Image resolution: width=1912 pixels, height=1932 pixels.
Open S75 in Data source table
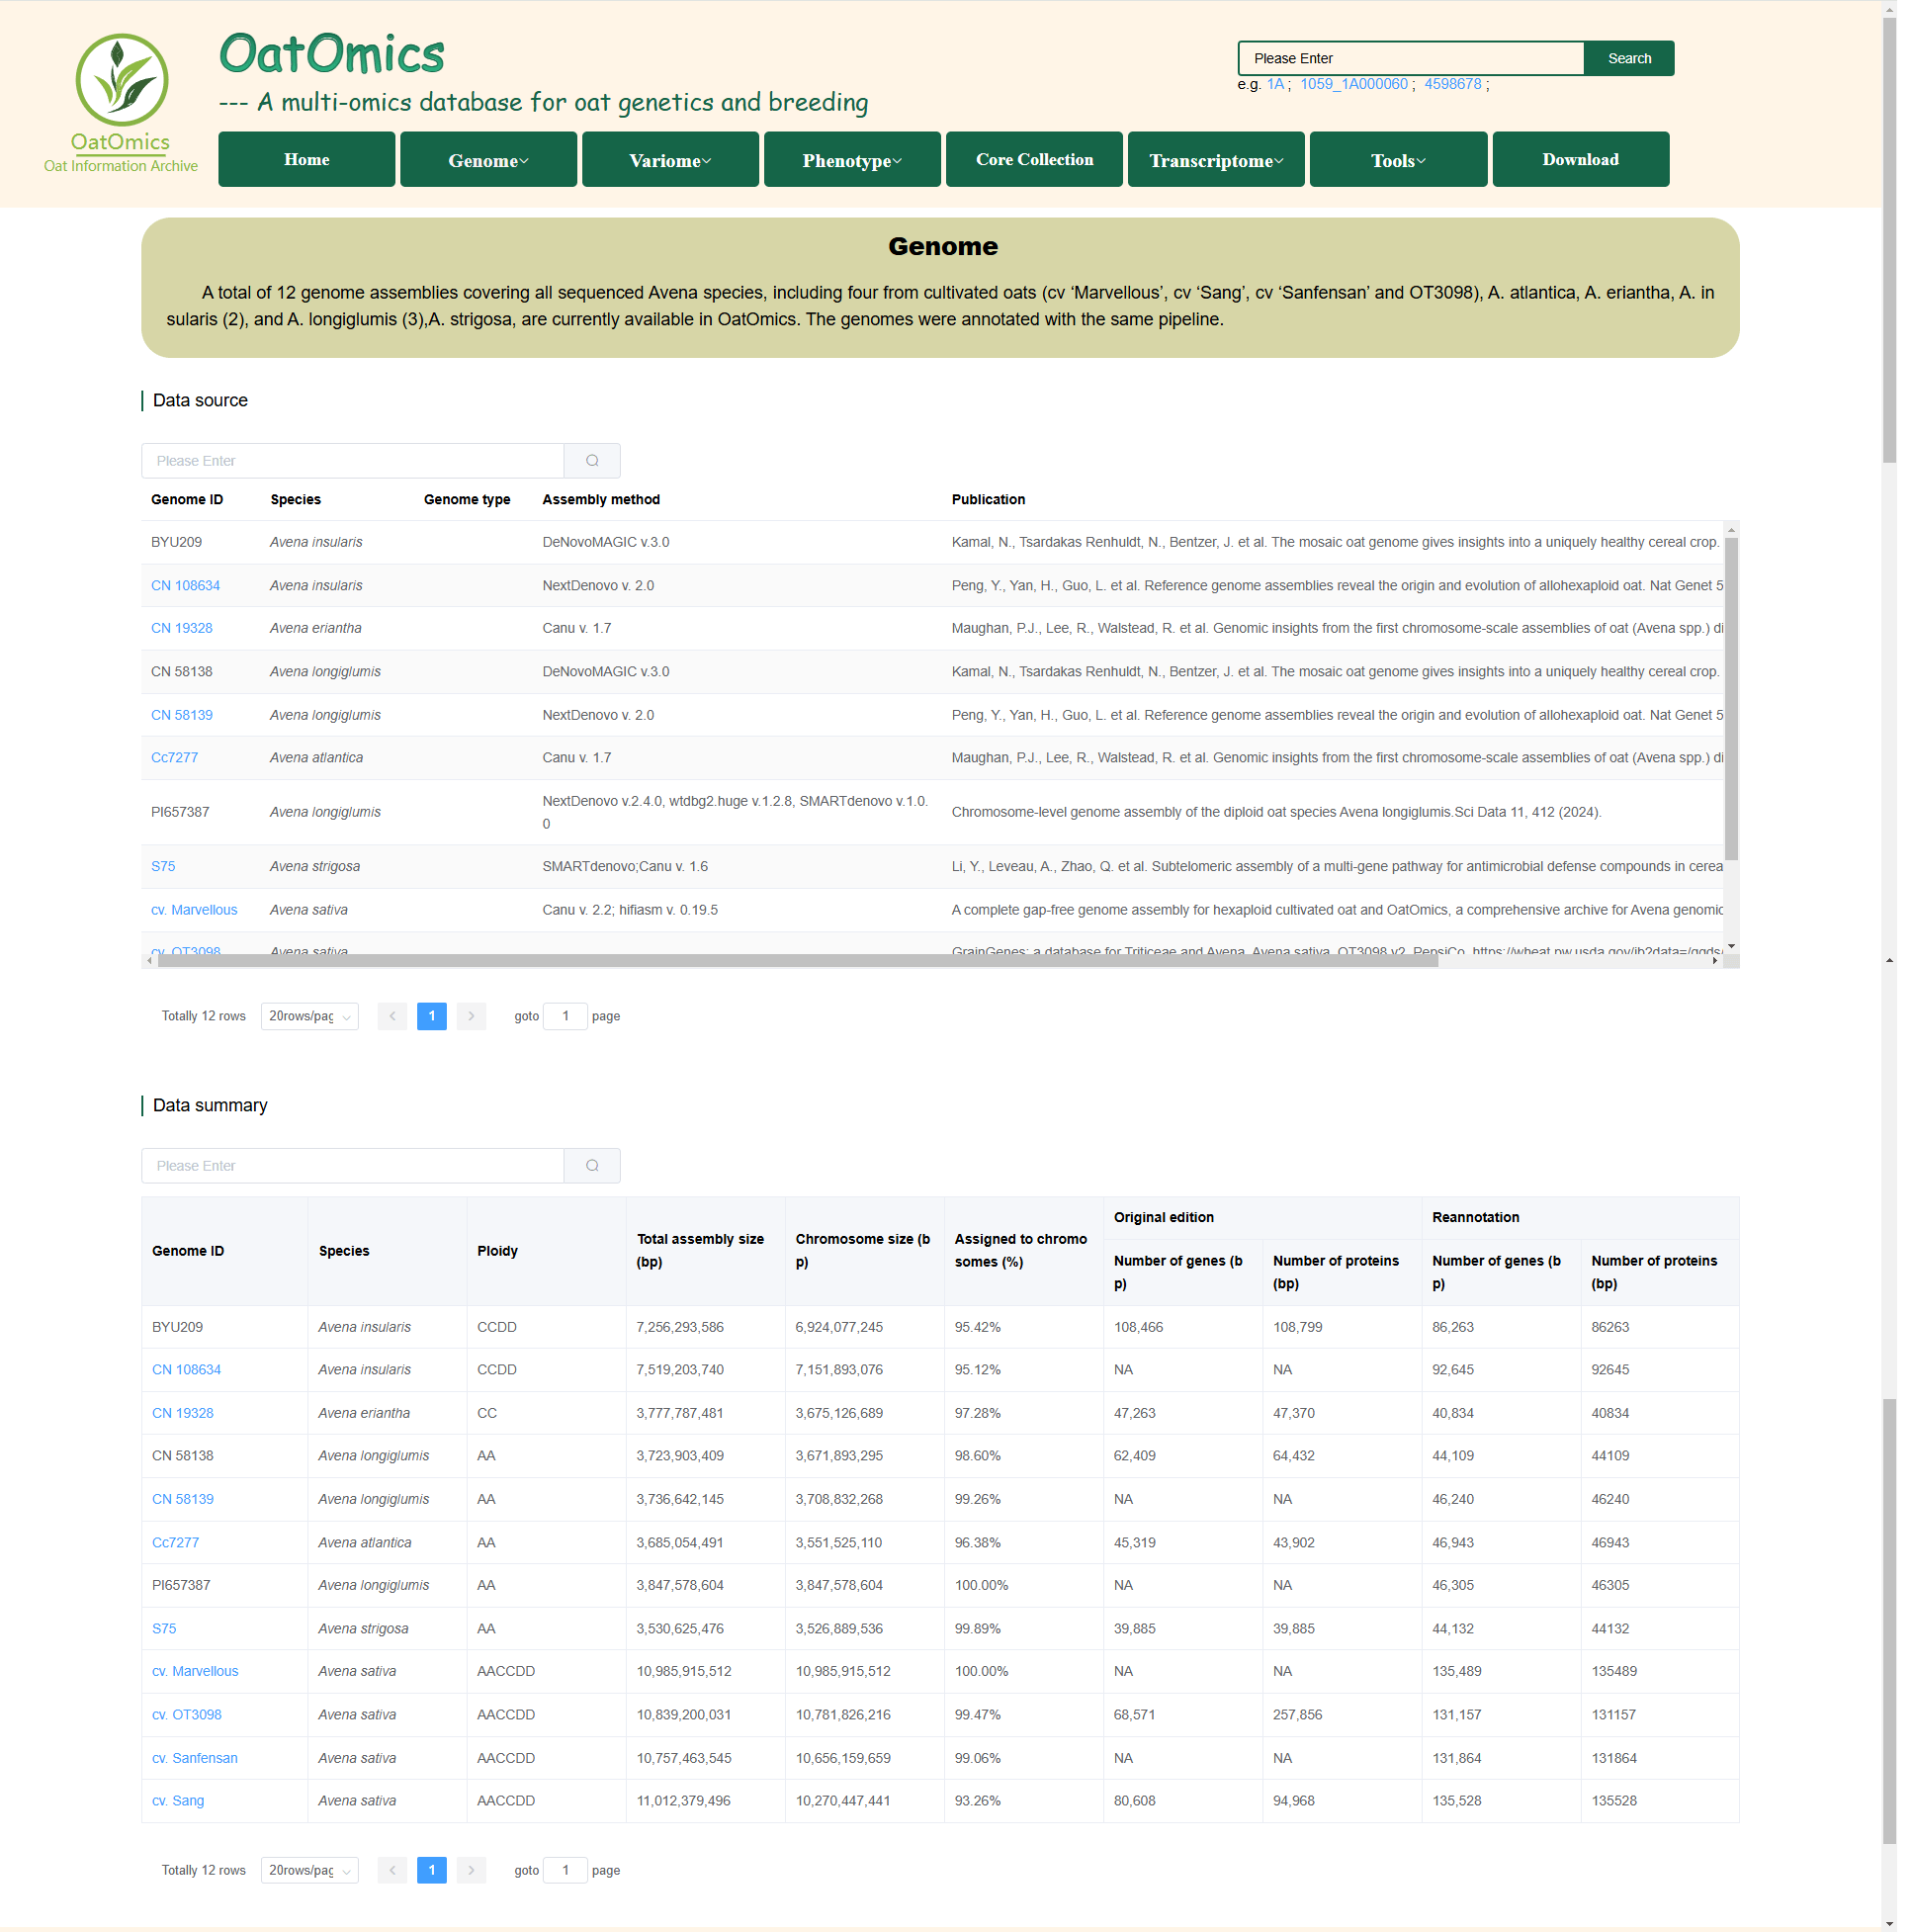[x=163, y=867]
